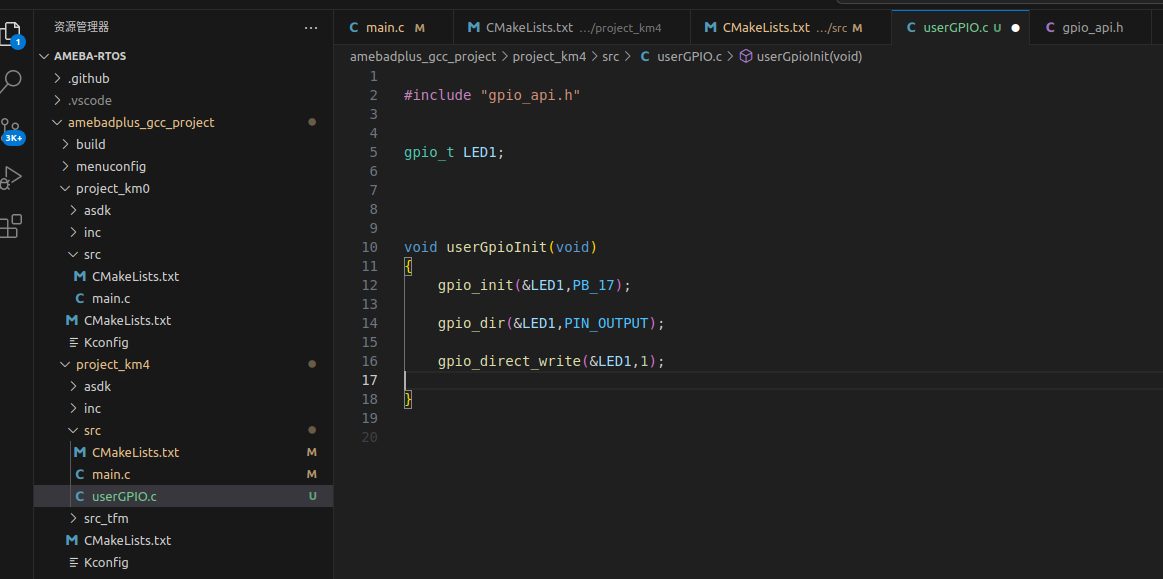Click amebadplus_gcc_project in the breadcrumb

423,56
